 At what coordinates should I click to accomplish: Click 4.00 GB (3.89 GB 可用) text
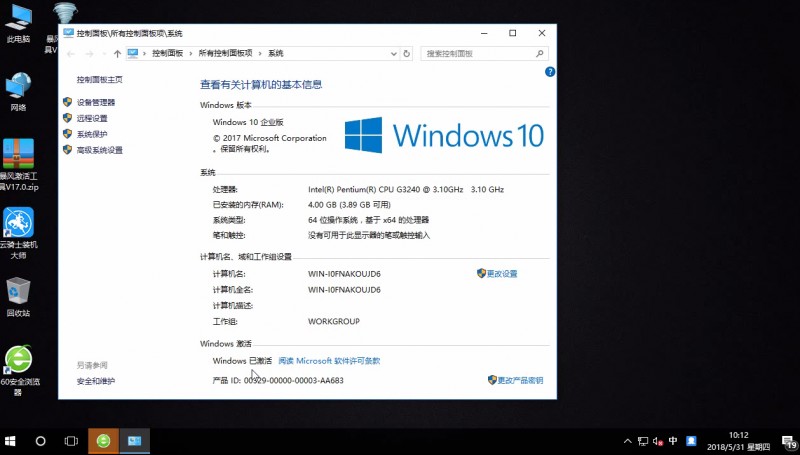click(x=349, y=205)
